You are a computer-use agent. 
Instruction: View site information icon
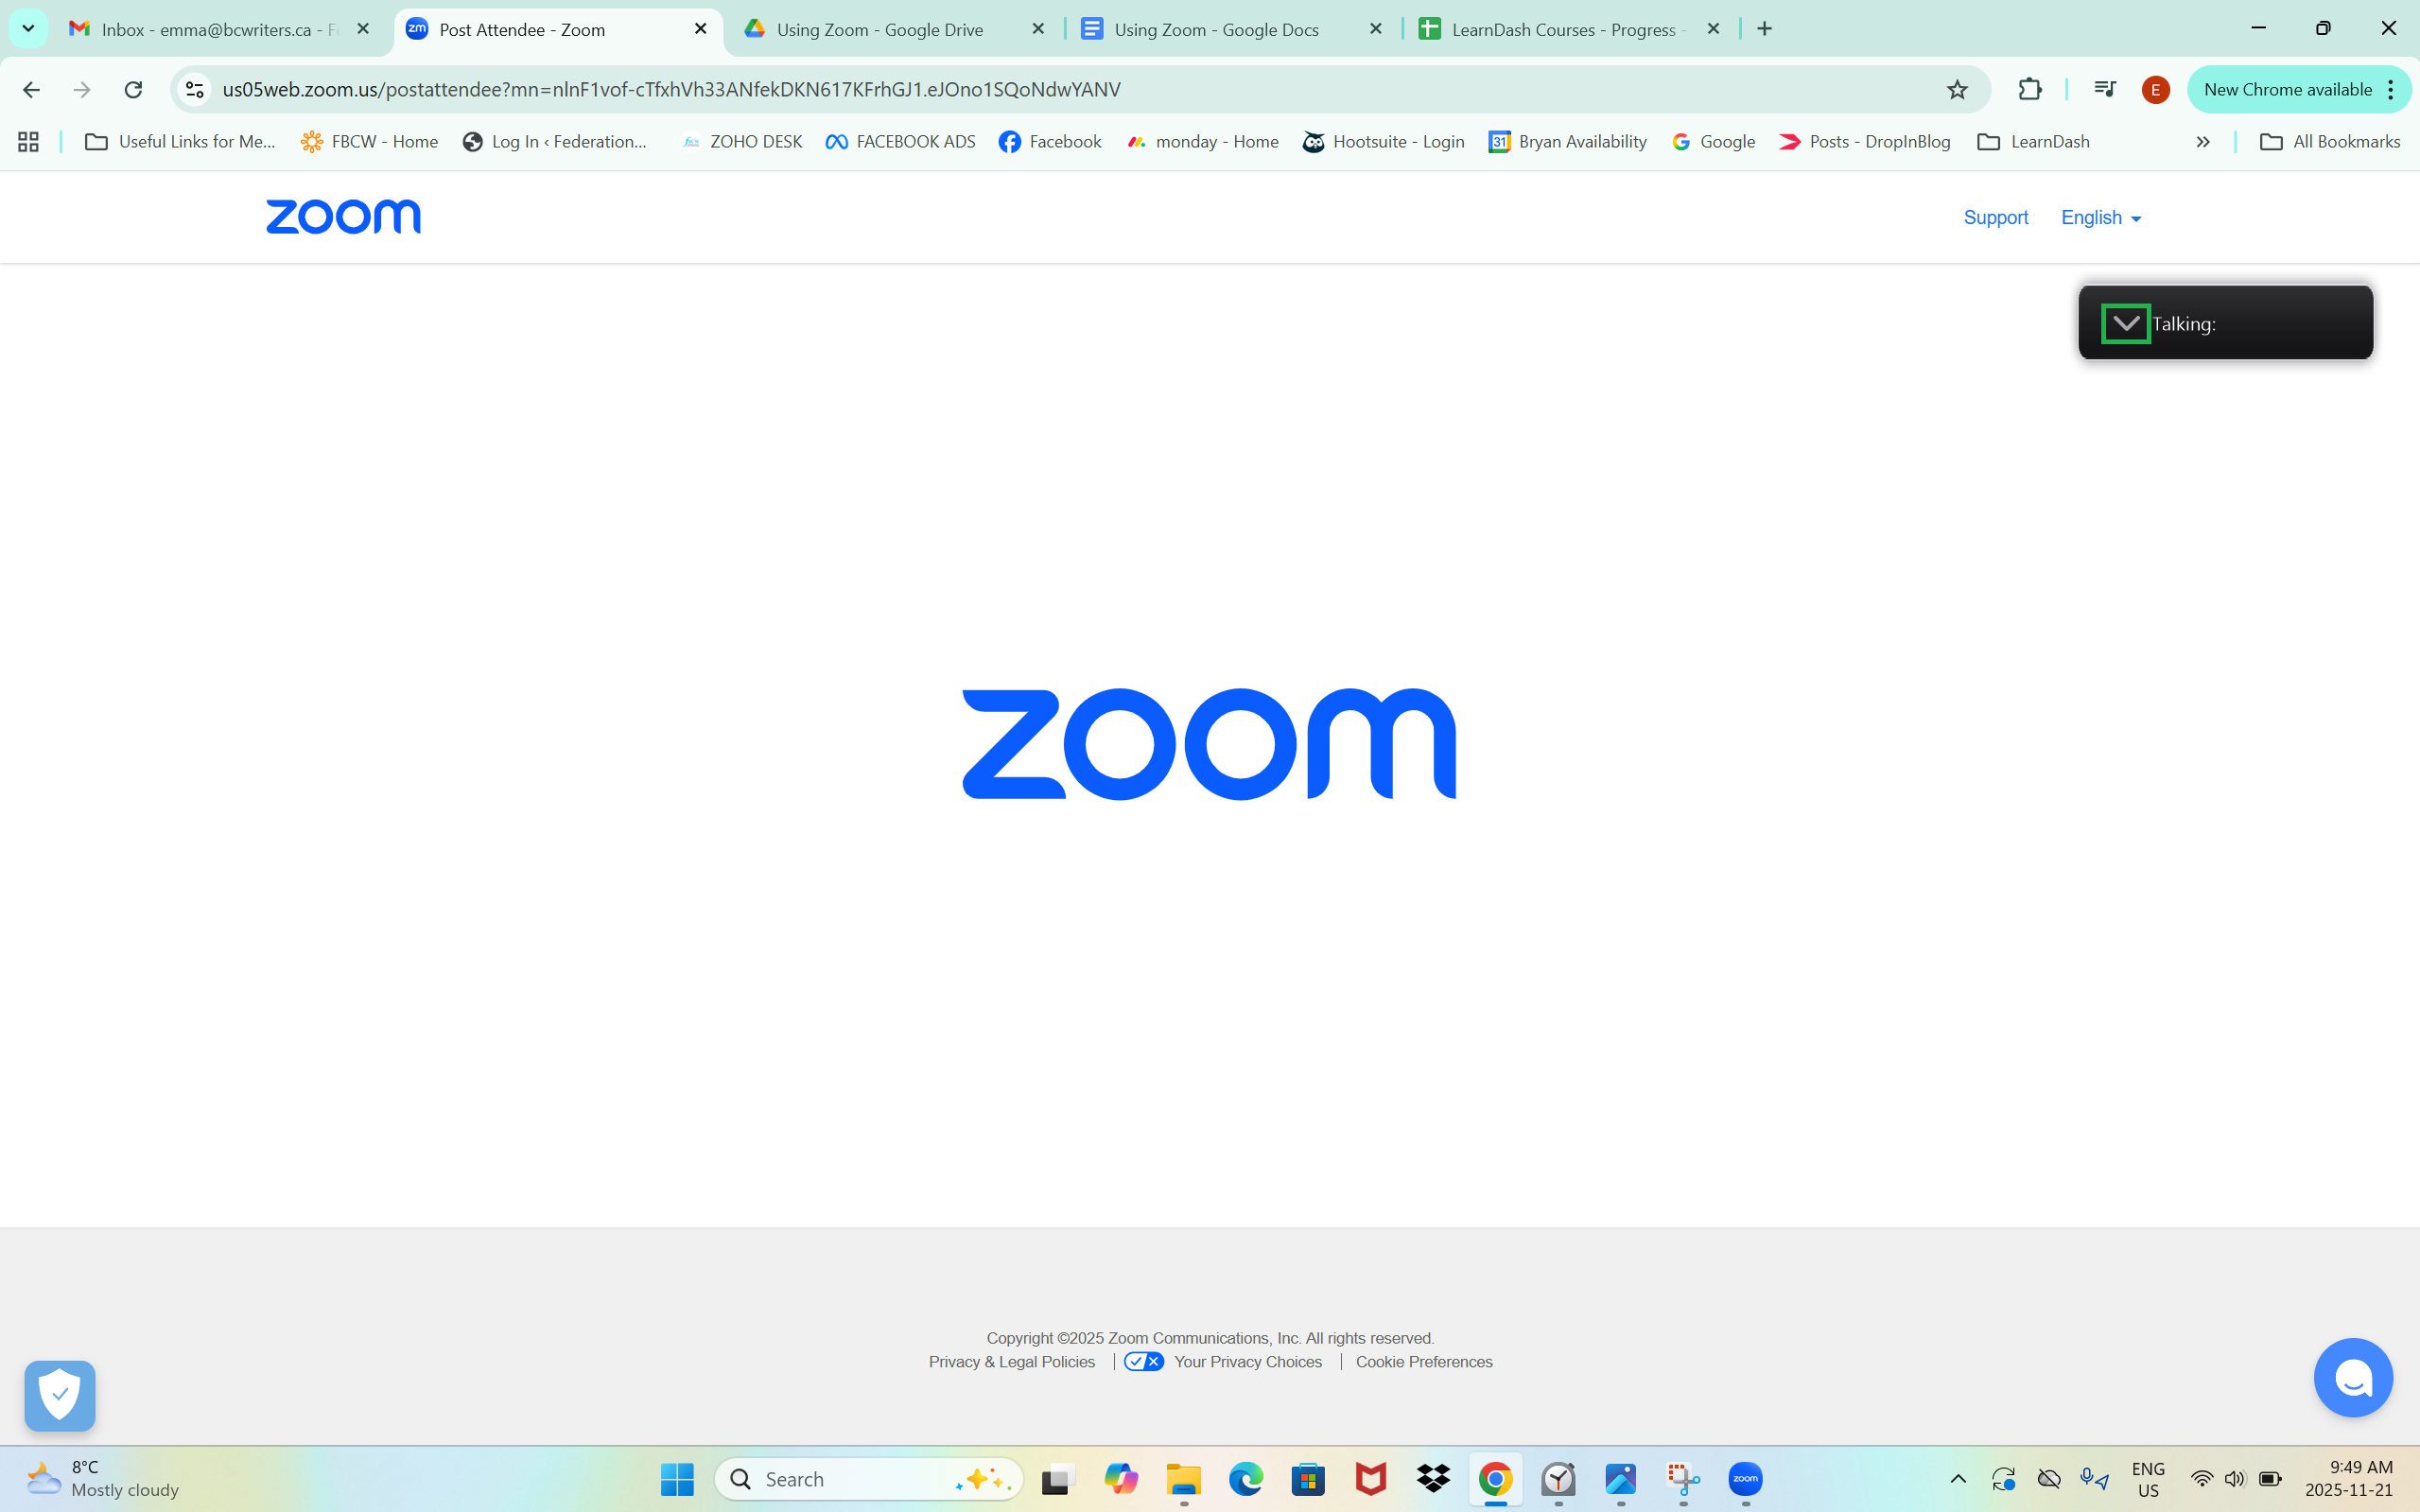(194, 90)
